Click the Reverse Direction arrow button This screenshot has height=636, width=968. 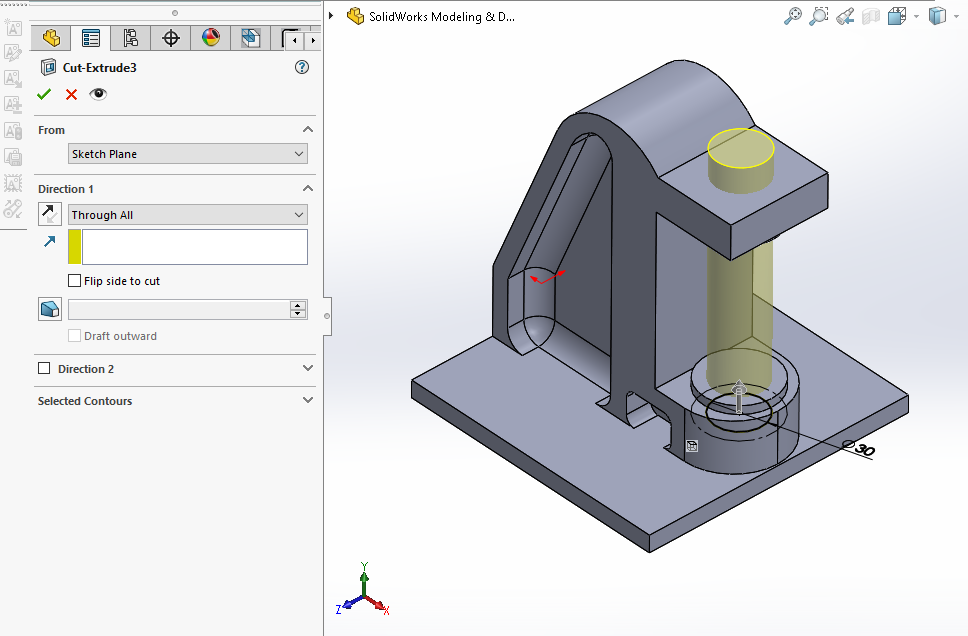pyautogui.click(x=49, y=214)
